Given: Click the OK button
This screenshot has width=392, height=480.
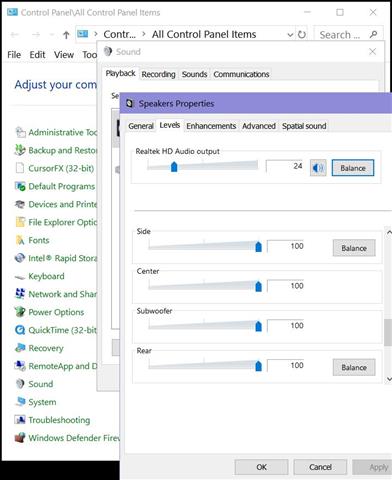Looking at the screenshot, I should click(x=261, y=467).
